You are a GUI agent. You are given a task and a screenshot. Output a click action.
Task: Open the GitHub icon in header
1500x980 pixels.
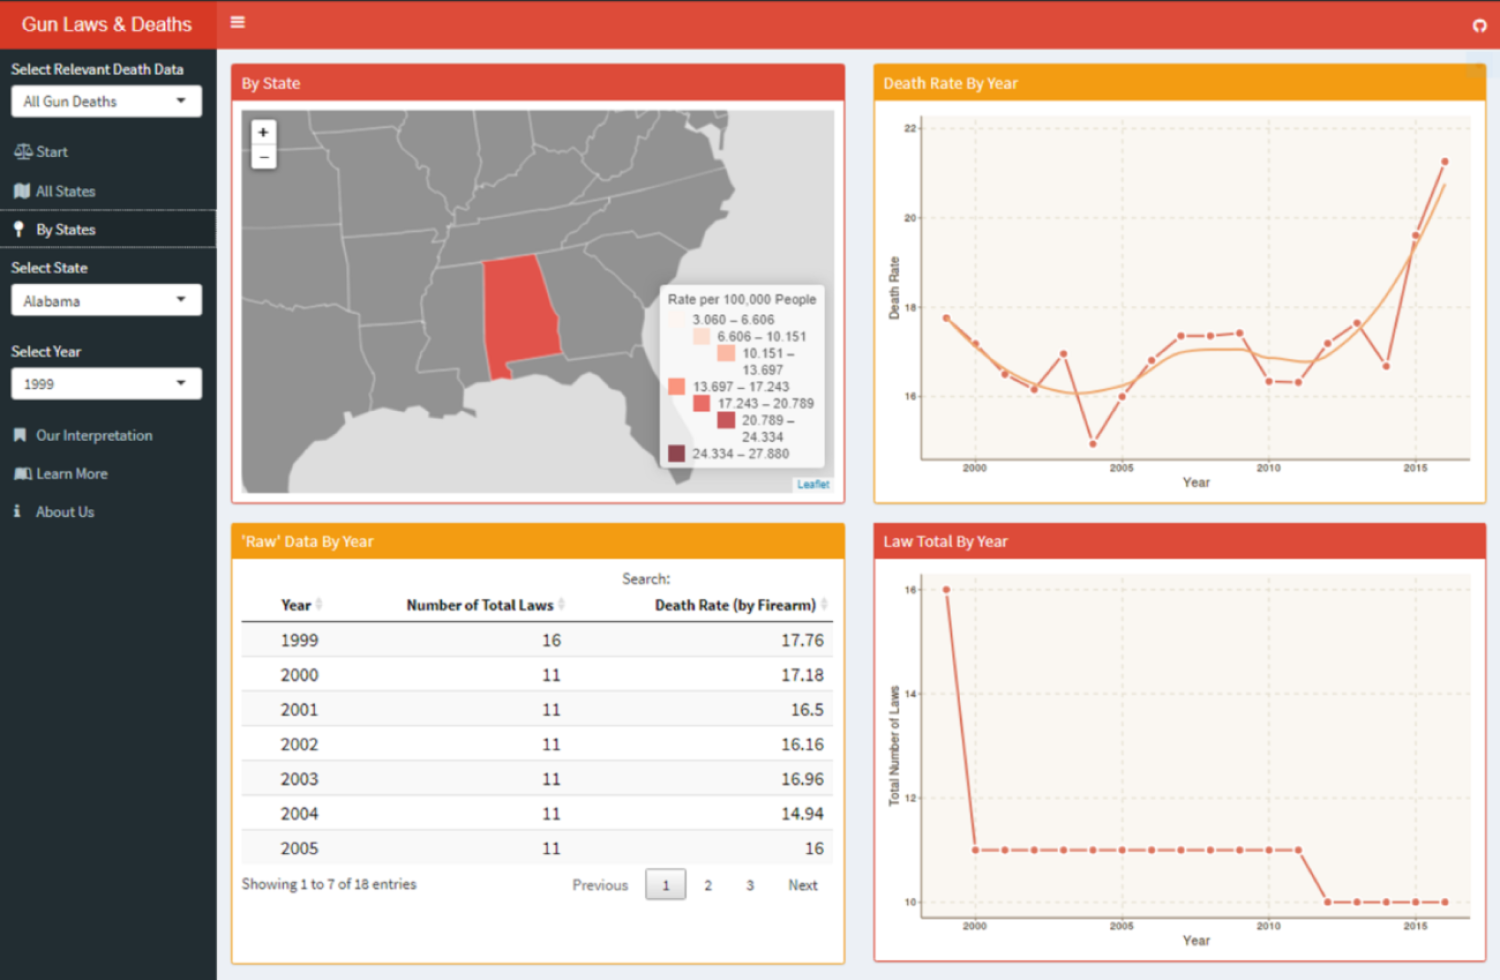pos(1479,25)
